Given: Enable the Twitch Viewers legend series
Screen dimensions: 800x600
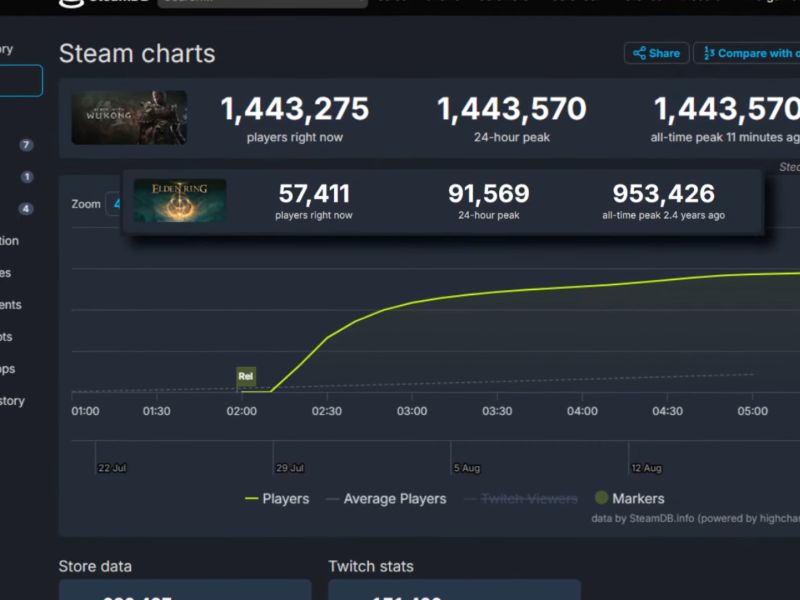Looking at the screenshot, I should click(x=521, y=498).
